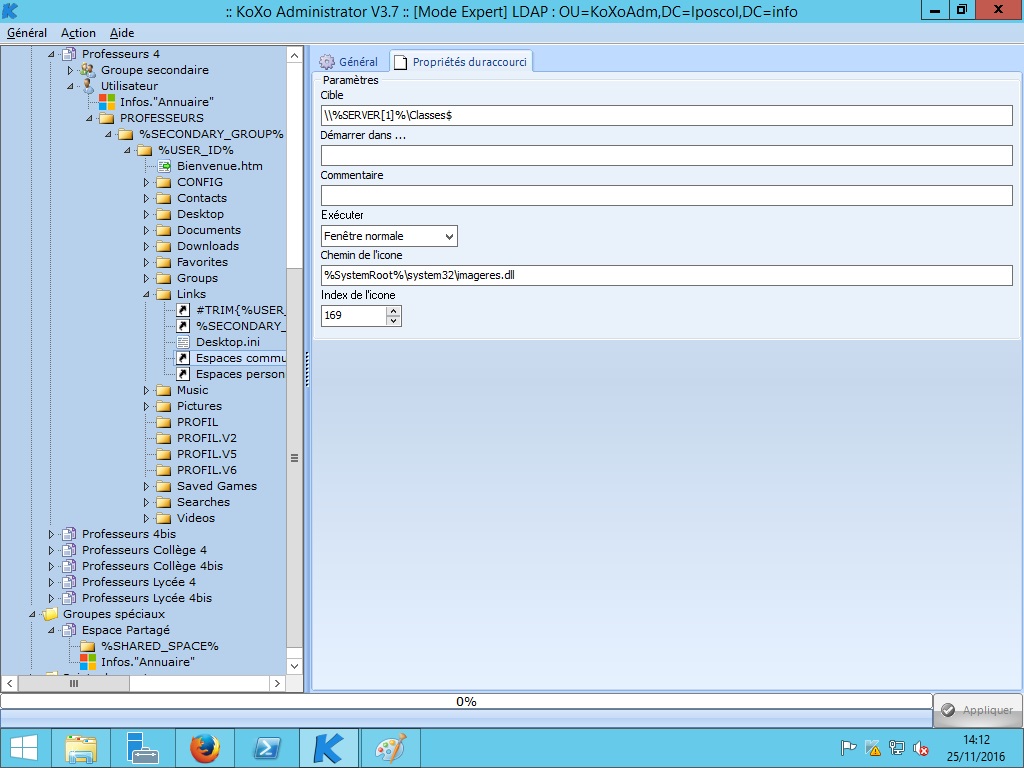Click the #TRIM{%USER shortcut icon
This screenshot has height=768, width=1024.
tap(184, 310)
